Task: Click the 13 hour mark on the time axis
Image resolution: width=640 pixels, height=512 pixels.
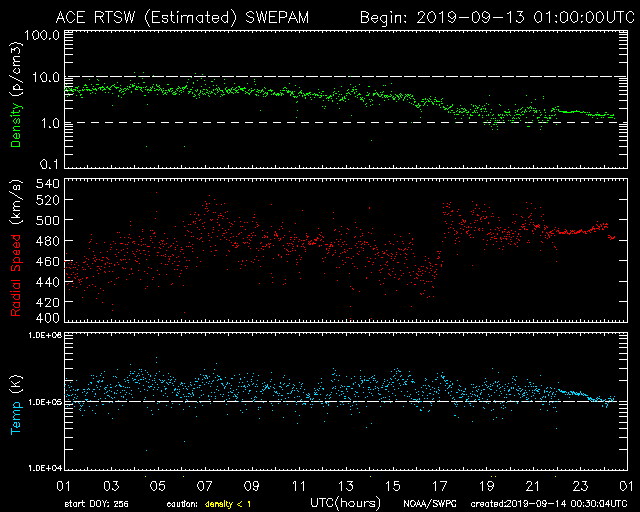Action: tap(346, 484)
